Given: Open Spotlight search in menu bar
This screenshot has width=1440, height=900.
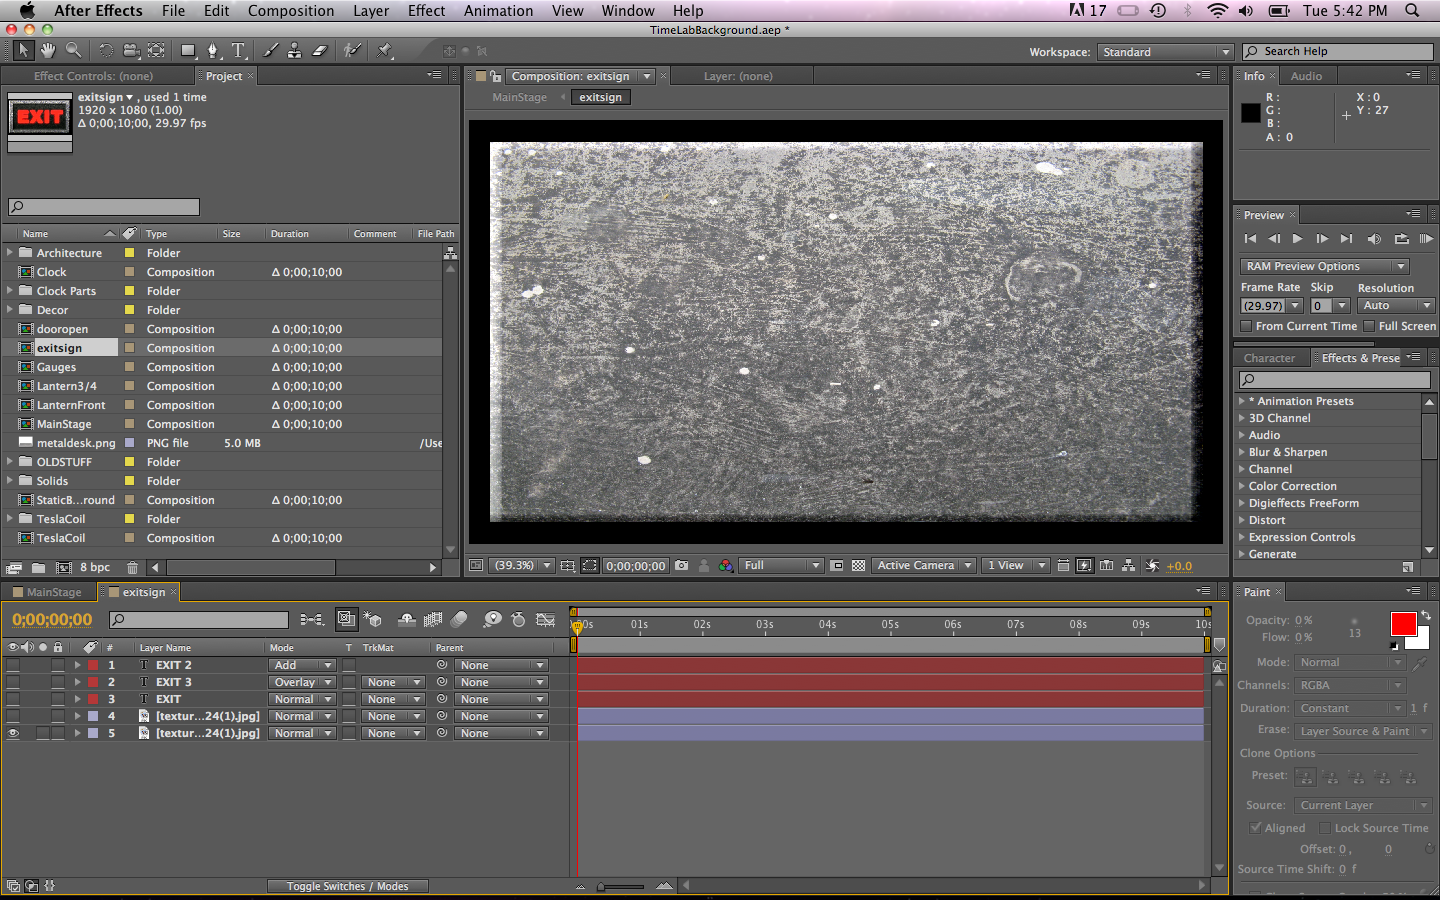Looking at the screenshot, I should 1412,10.
